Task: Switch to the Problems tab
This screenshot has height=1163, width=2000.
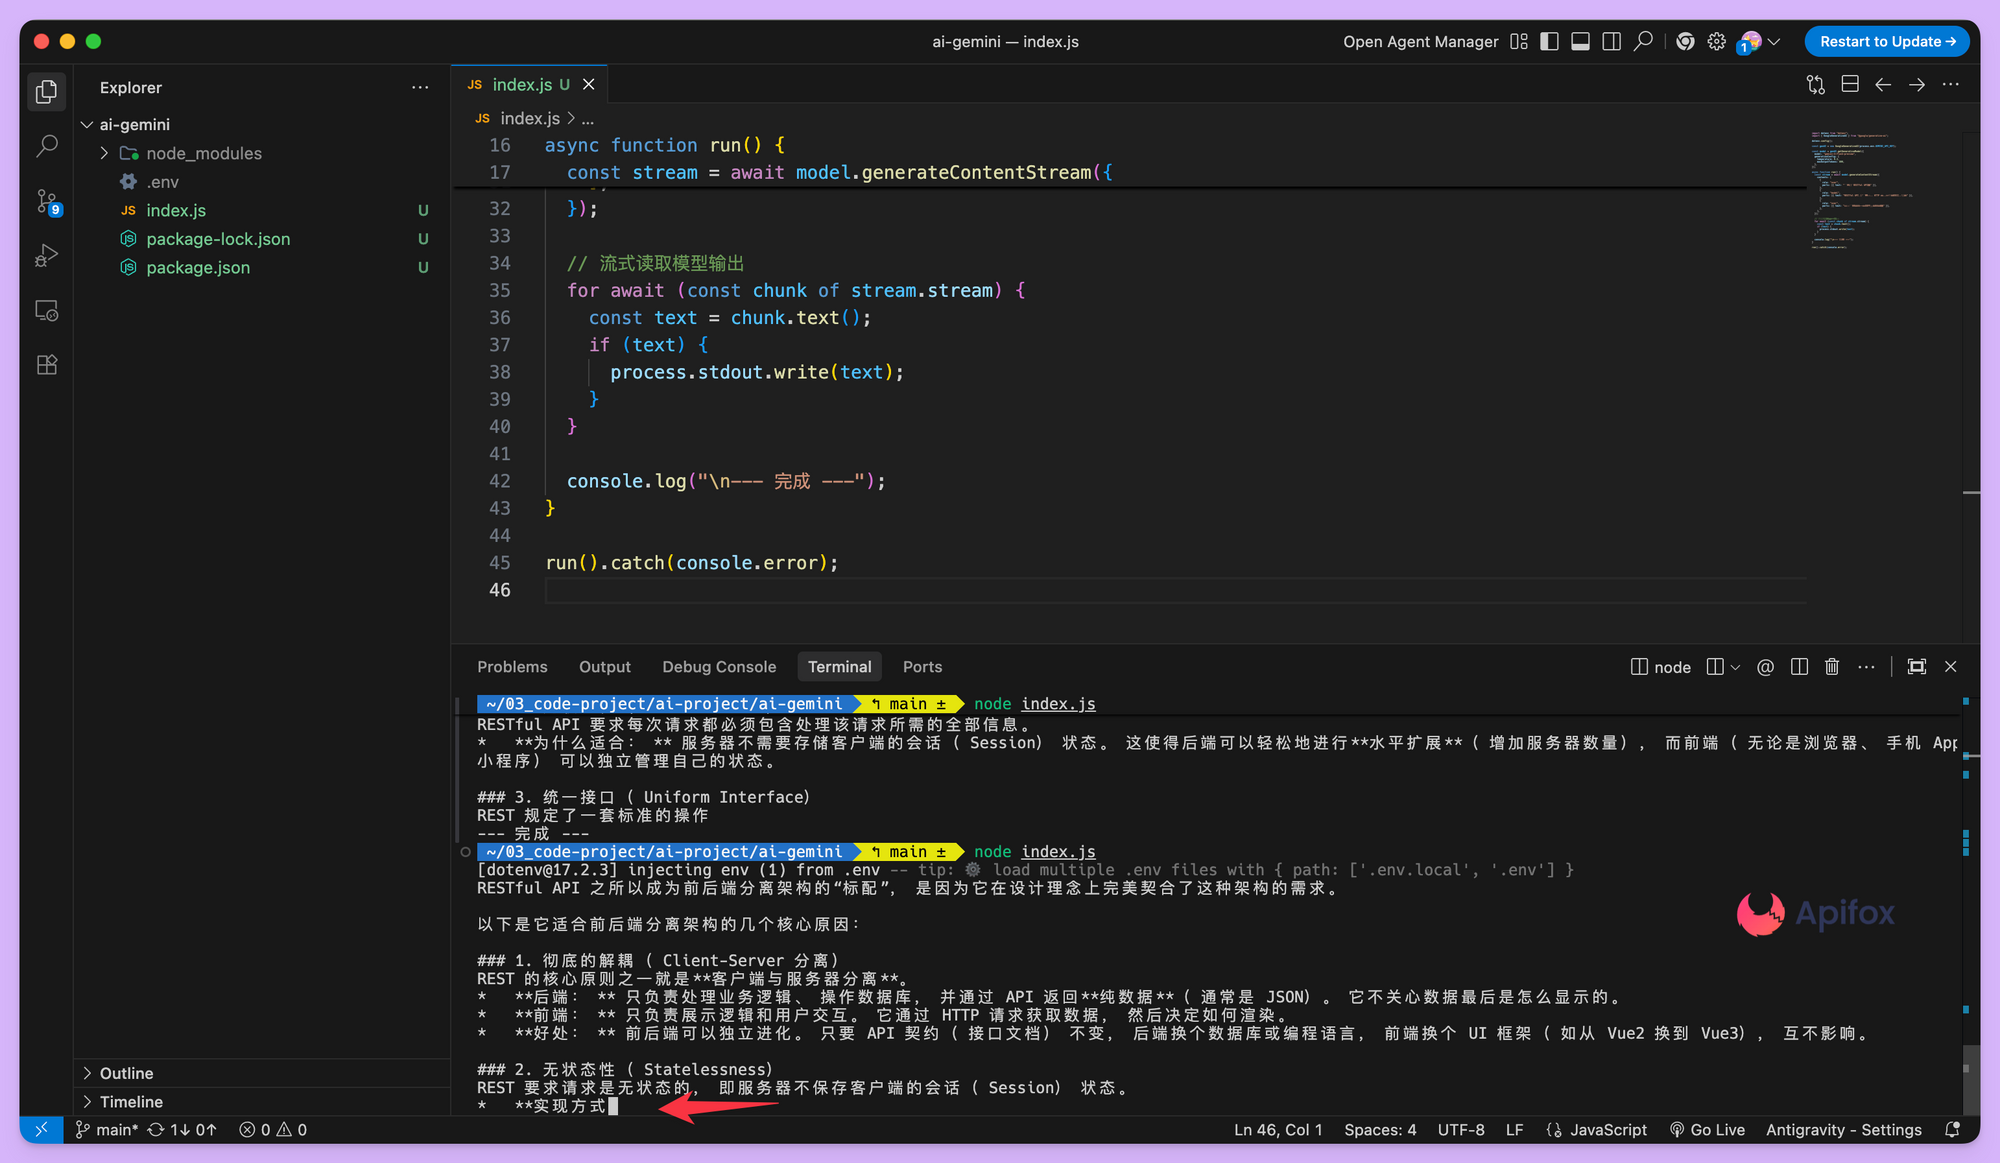Action: click(512, 667)
